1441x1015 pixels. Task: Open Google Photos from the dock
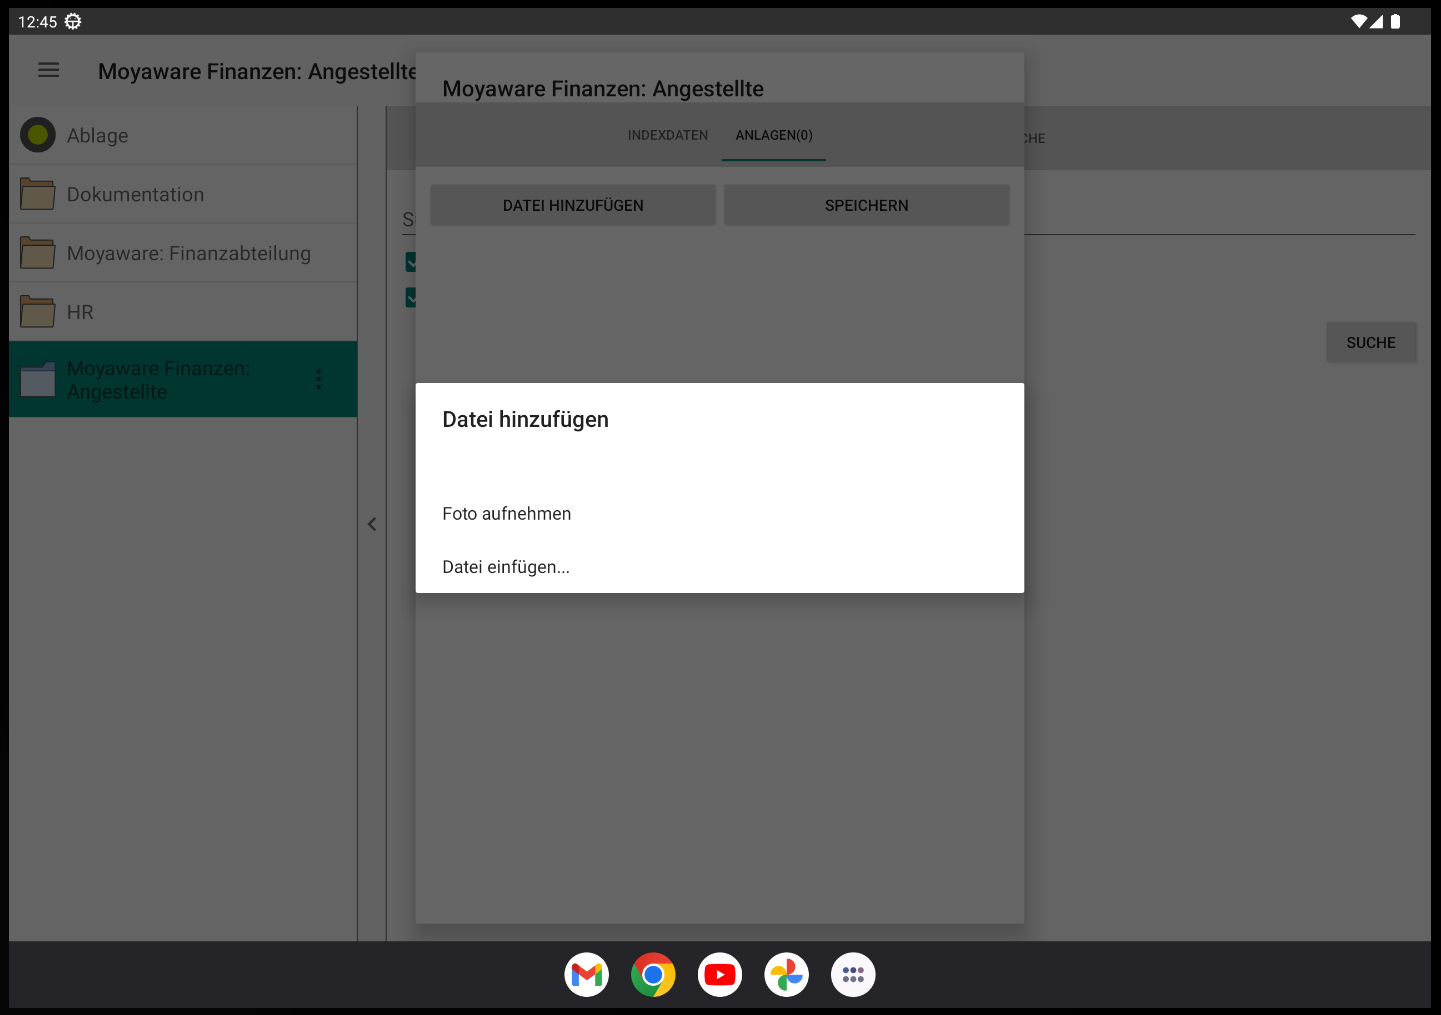pyautogui.click(x=787, y=974)
